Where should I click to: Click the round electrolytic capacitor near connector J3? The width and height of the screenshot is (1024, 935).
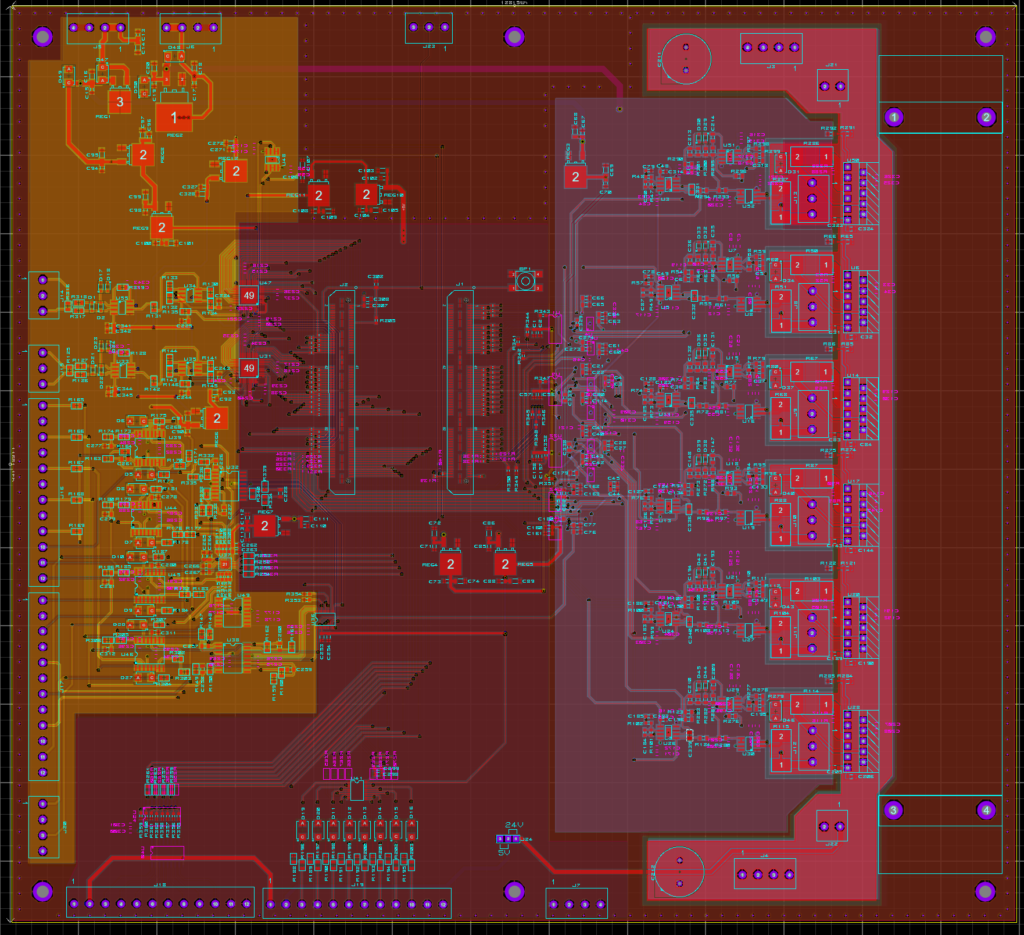(685, 58)
